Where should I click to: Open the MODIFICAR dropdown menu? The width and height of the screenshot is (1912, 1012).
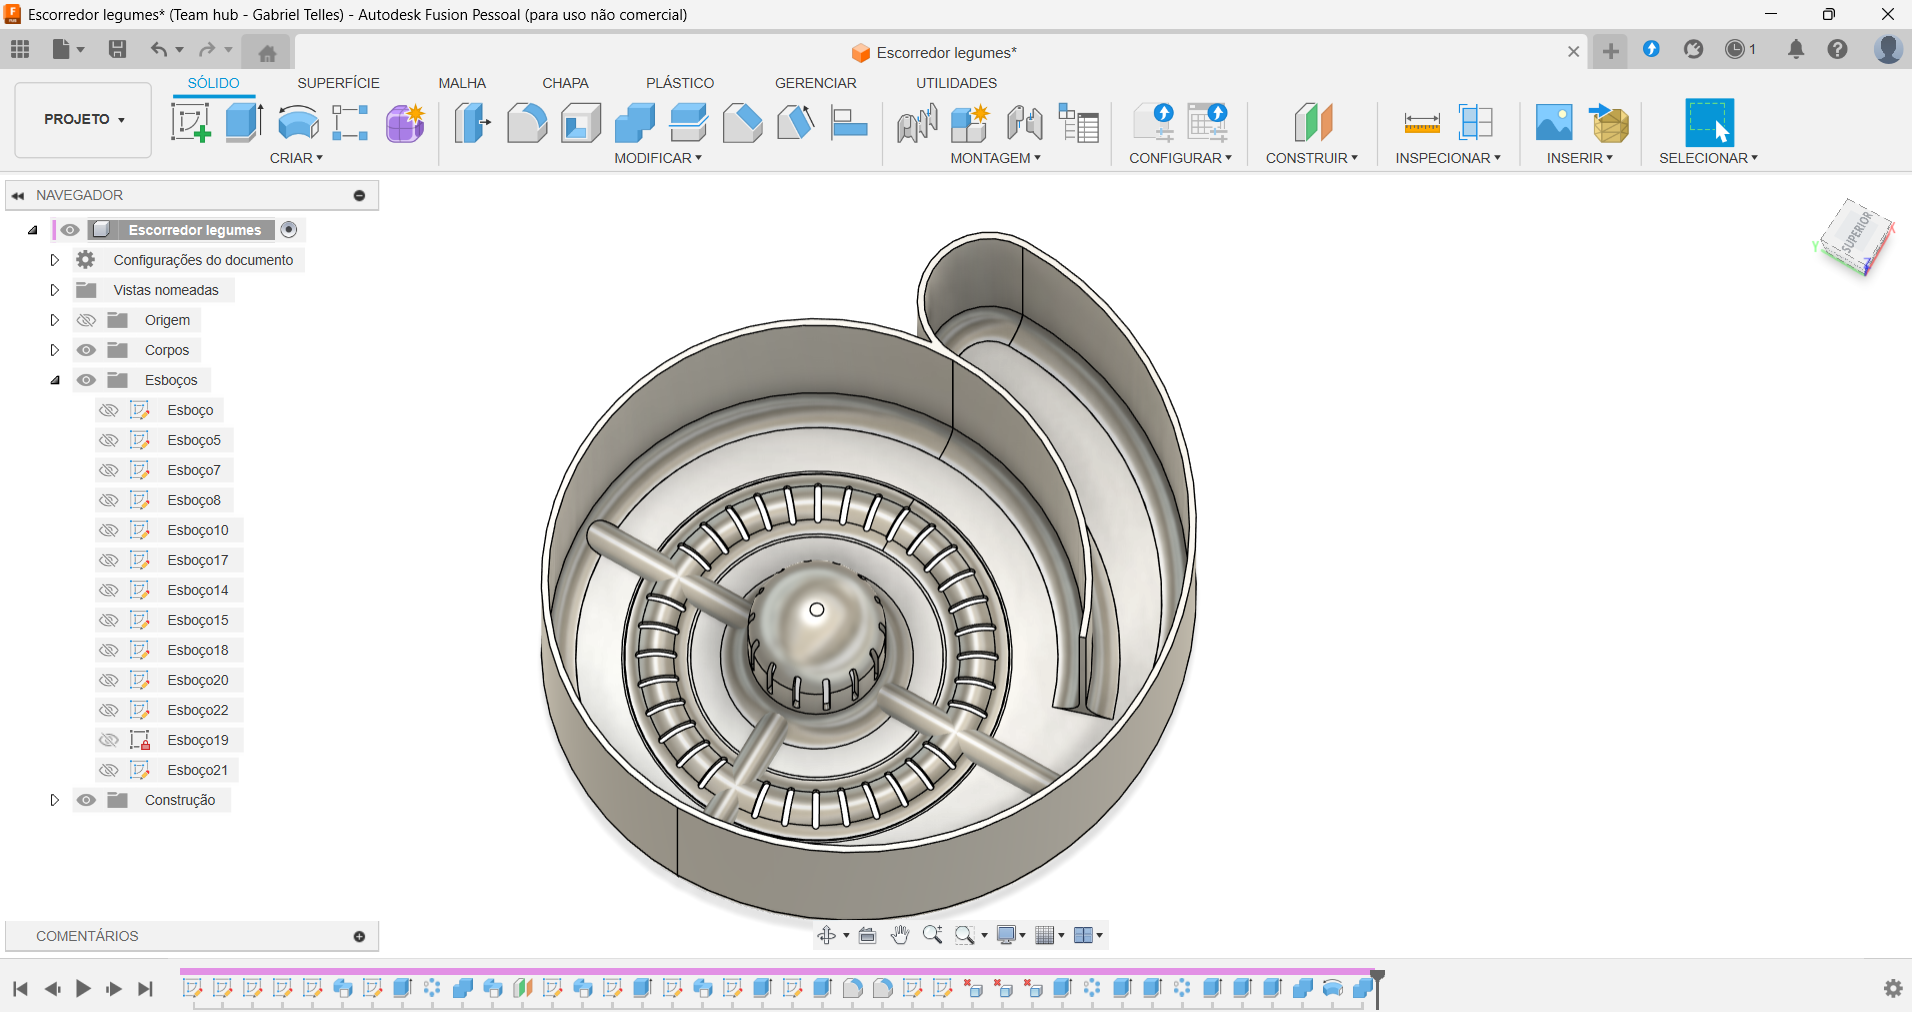pyautogui.click(x=657, y=158)
